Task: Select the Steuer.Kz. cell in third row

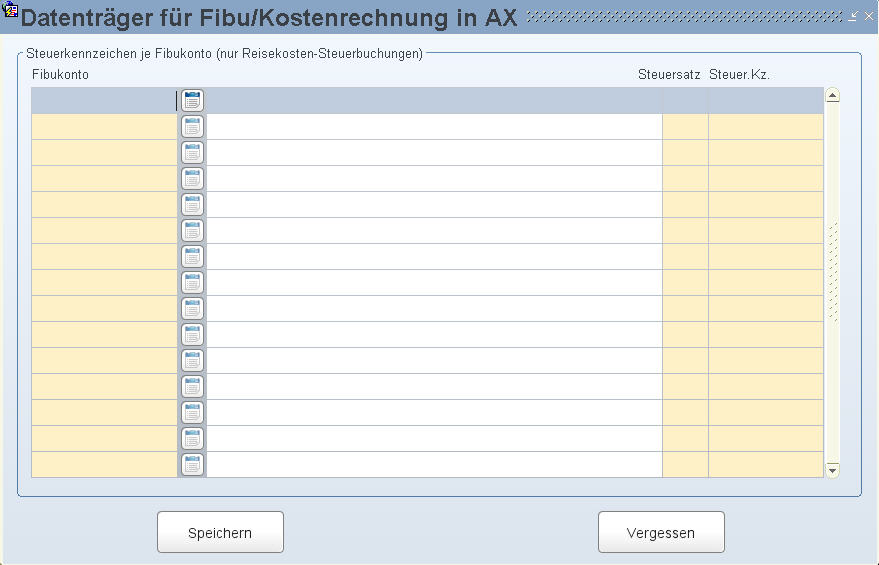Action: (766, 152)
